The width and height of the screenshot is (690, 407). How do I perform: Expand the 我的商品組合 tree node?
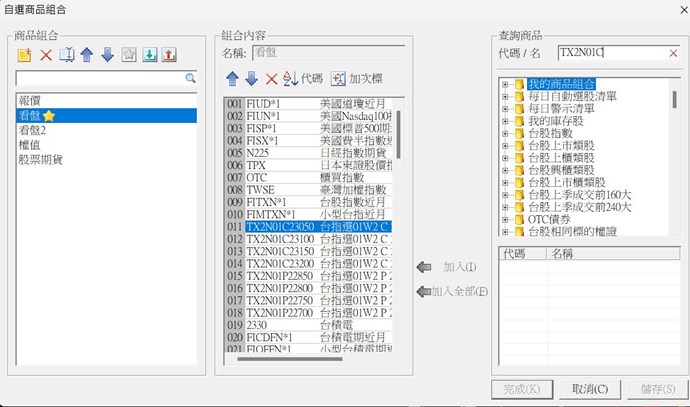(x=506, y=84)
